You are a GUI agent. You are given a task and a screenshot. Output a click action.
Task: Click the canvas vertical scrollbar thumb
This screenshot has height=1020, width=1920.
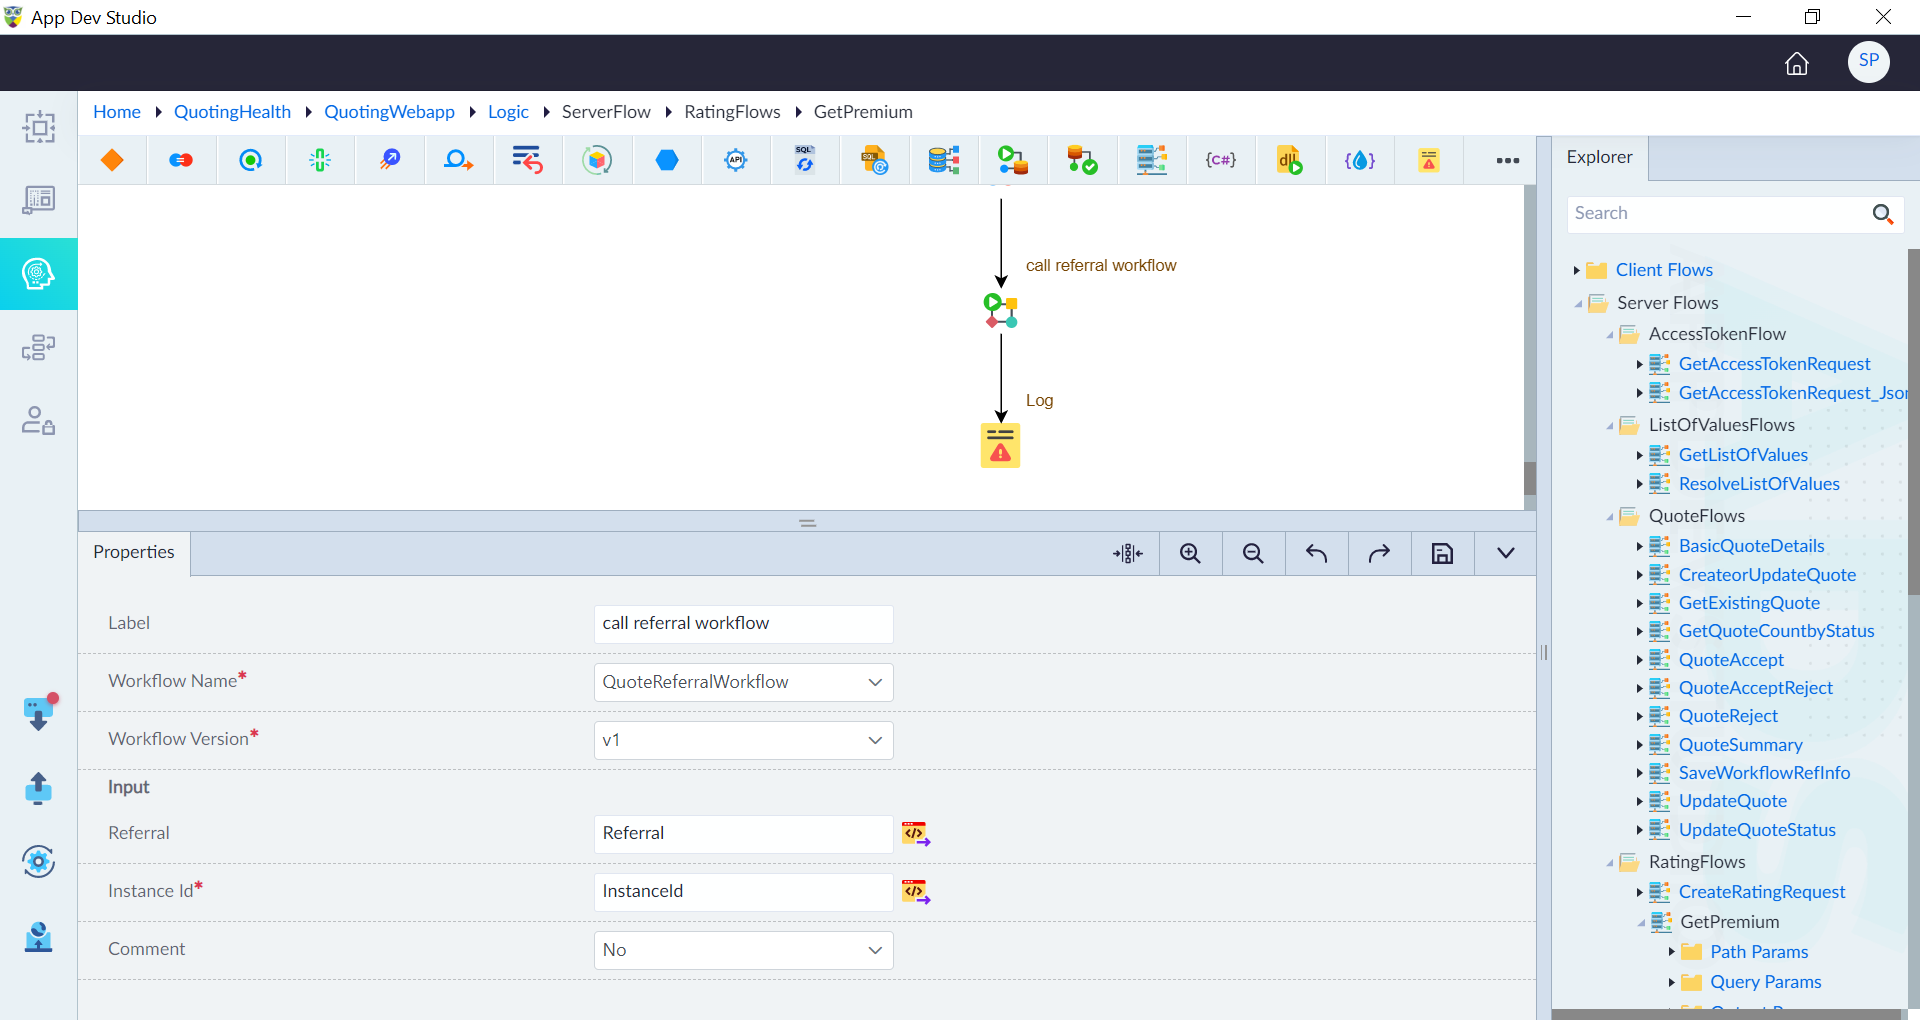pos(1530,478)
